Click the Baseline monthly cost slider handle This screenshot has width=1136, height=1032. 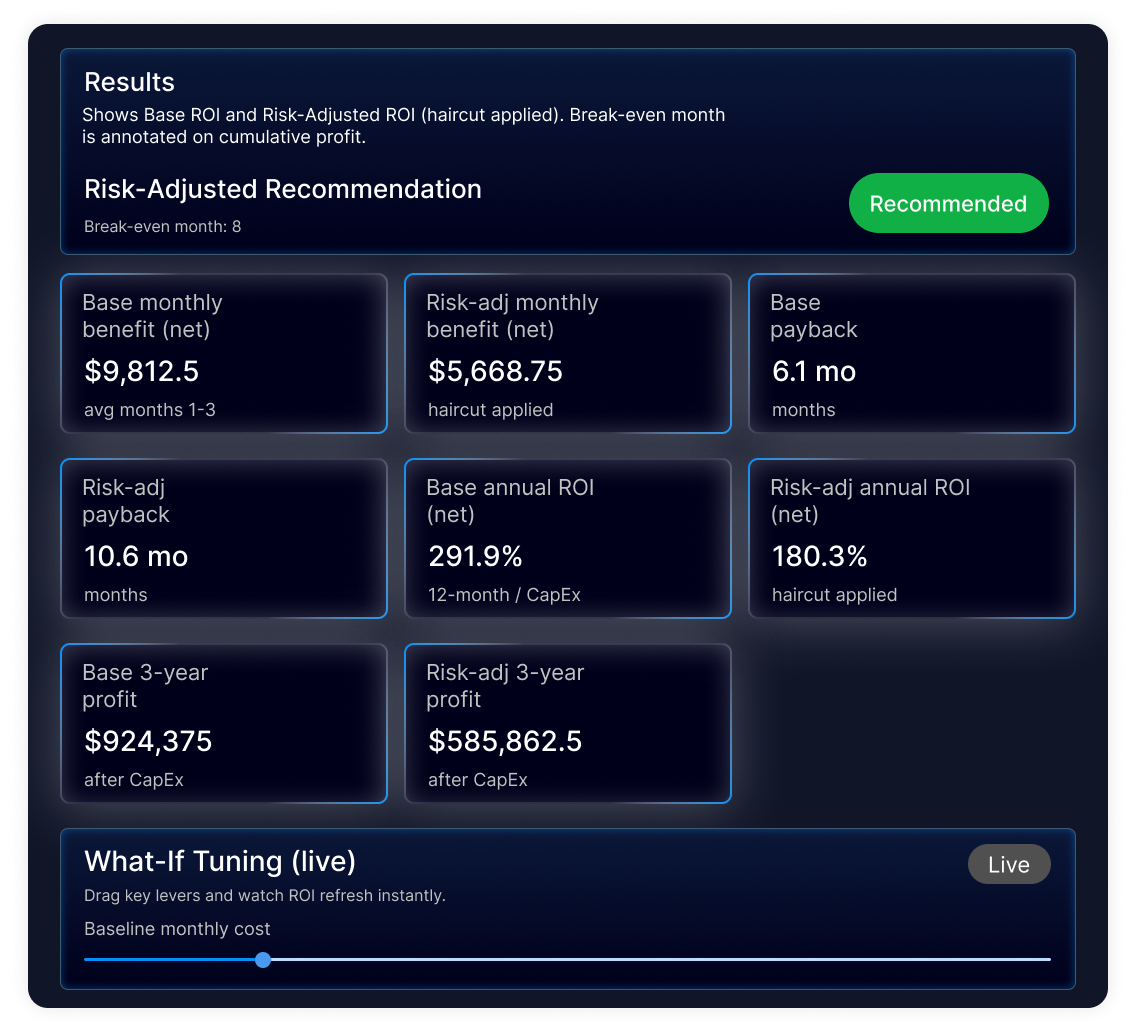tap(263, 960)
